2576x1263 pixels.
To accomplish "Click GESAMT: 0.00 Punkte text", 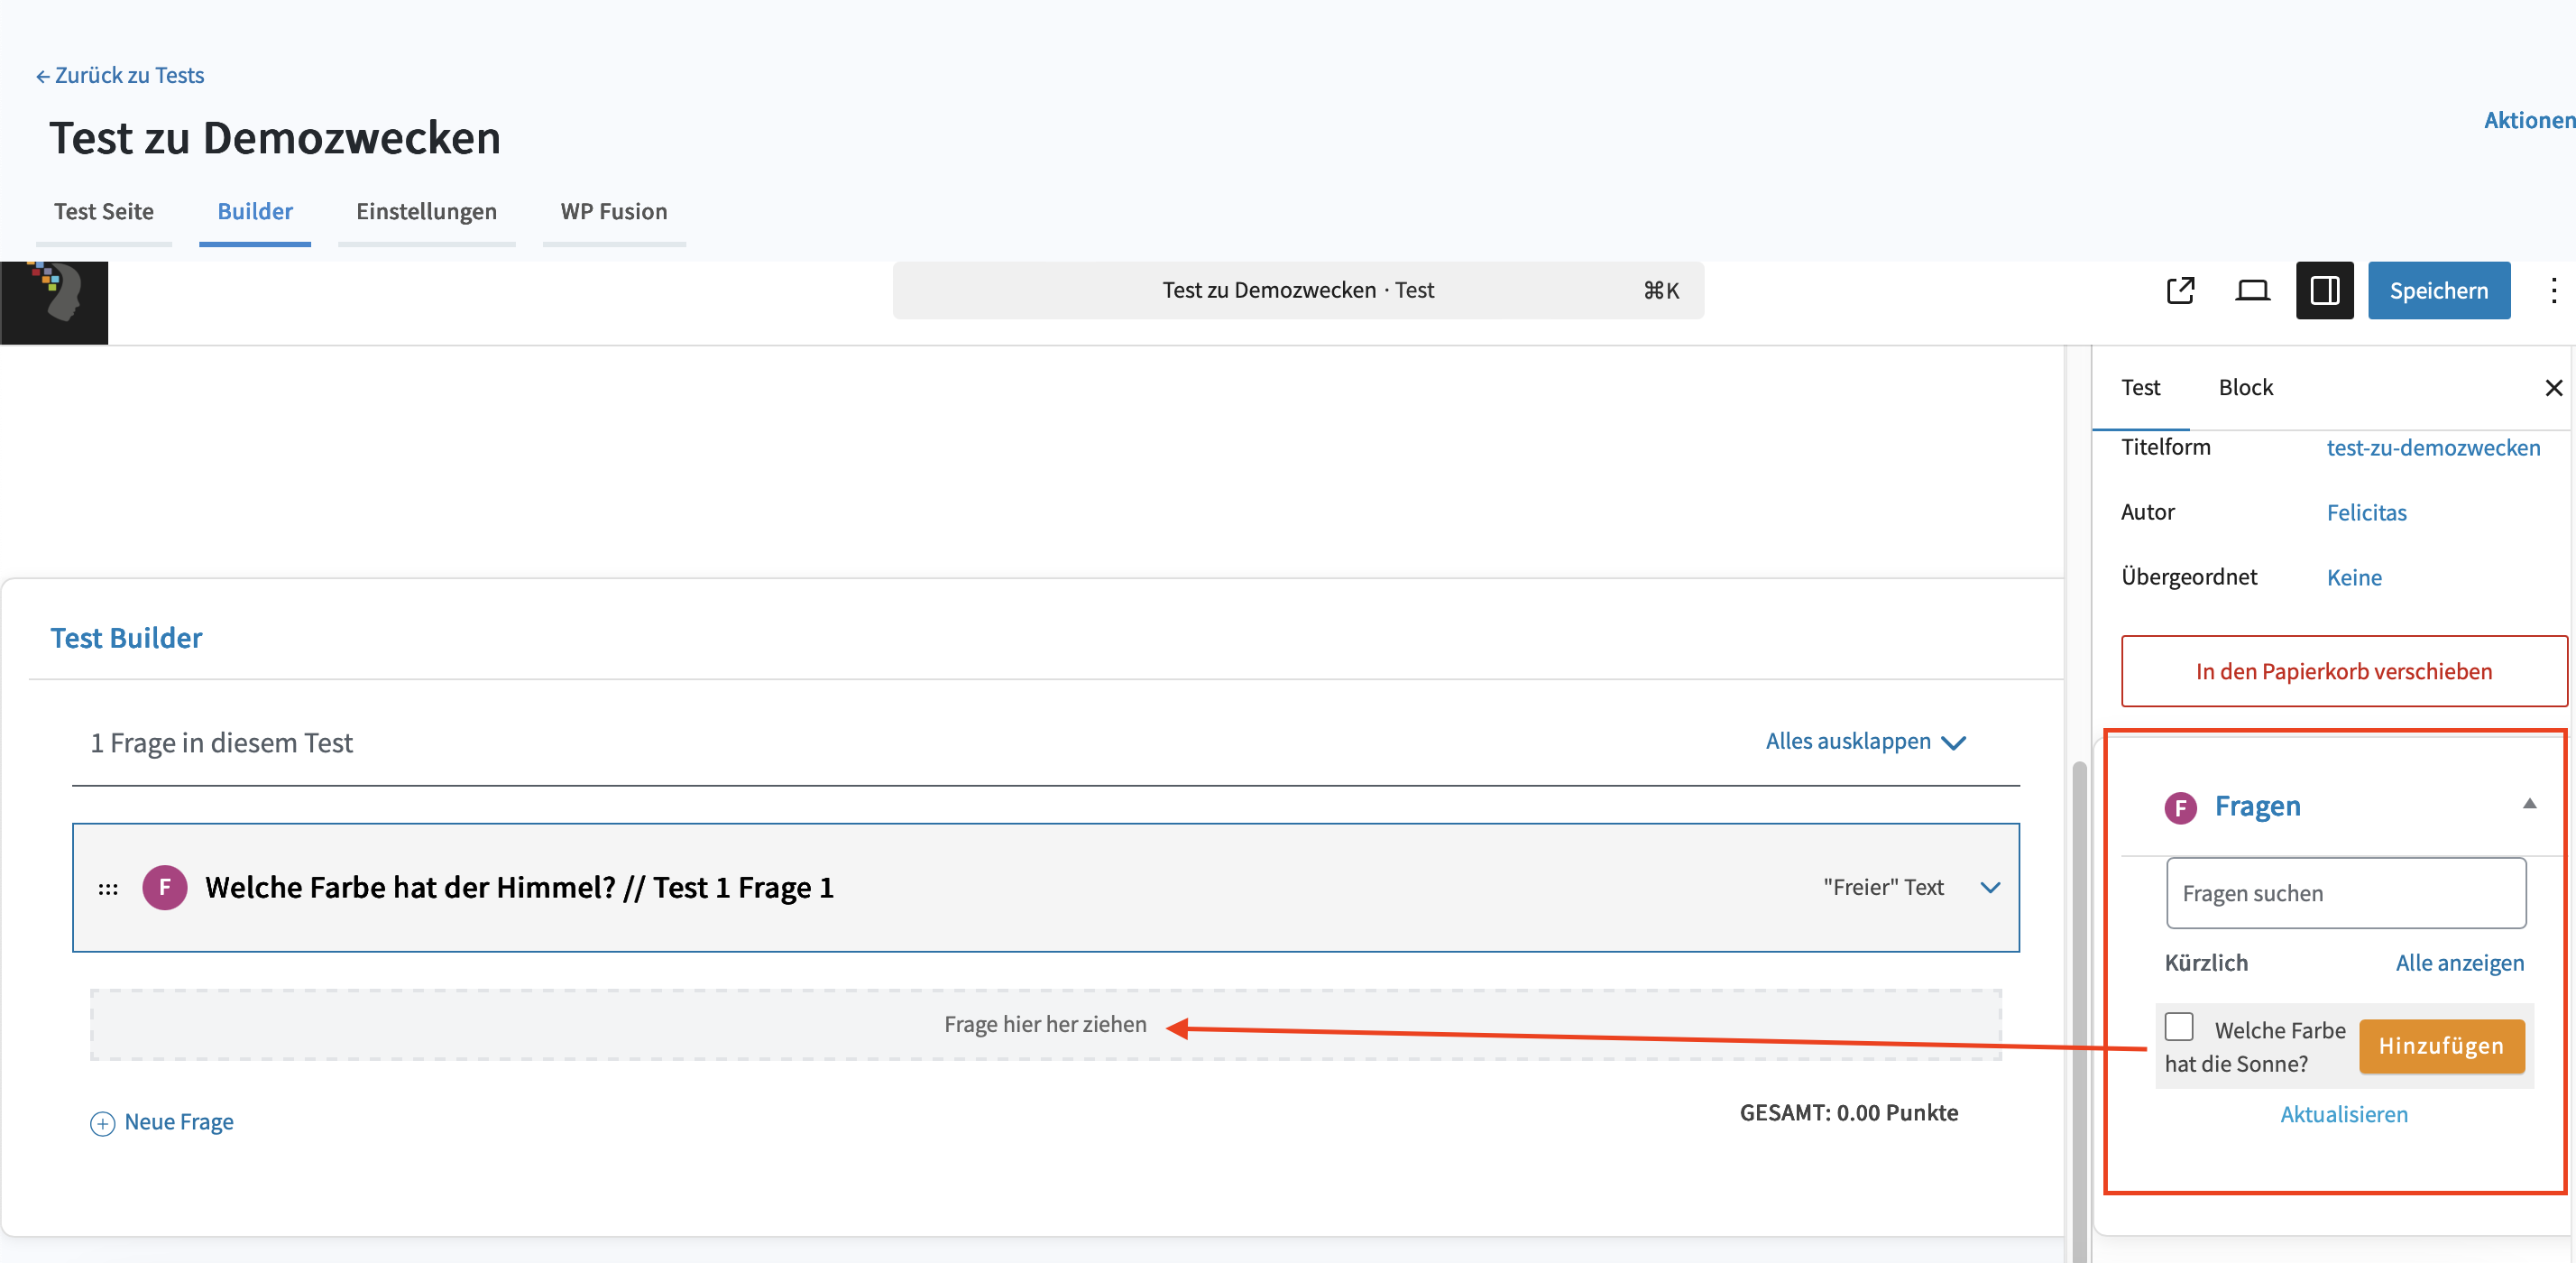I will (1848, 1113).
